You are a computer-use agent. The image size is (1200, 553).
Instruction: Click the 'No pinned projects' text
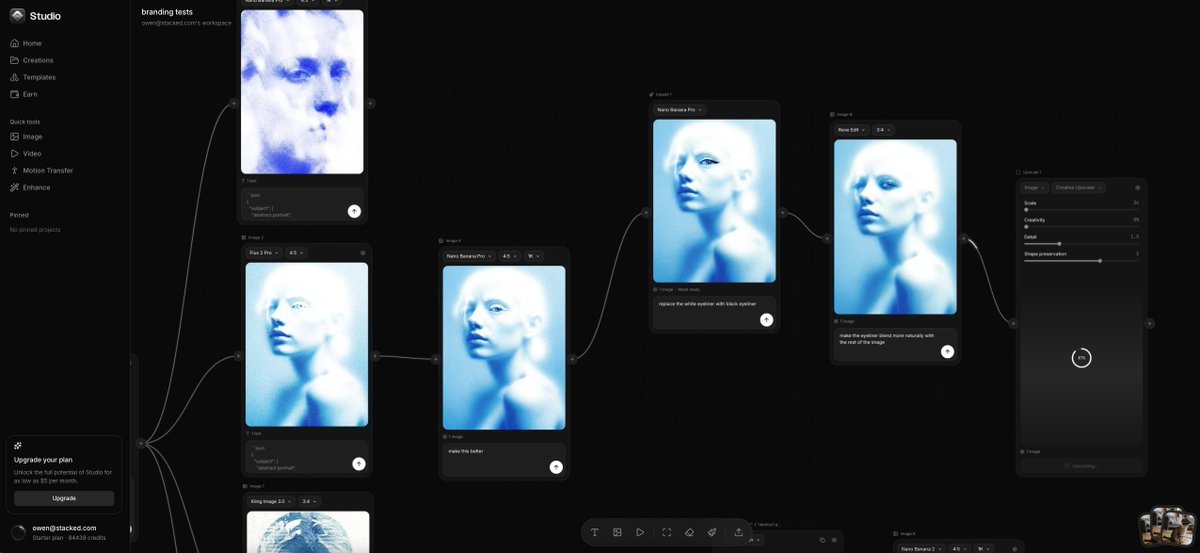pyautogui.click(x=35, y=230)
